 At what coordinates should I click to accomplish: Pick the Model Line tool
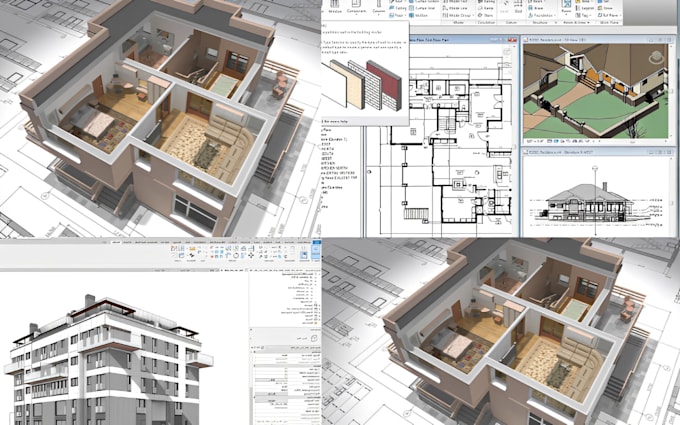pyautogui.click(x=455, y=8)
